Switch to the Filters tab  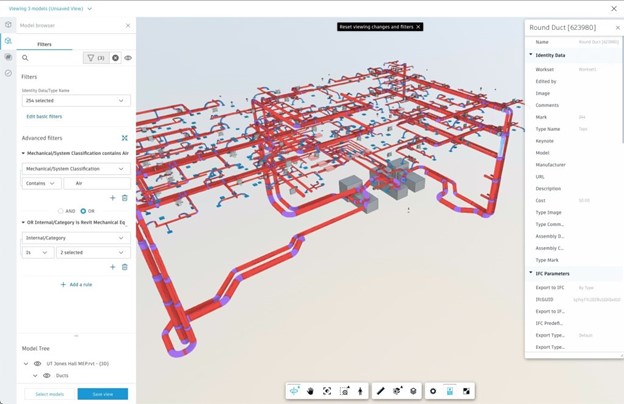coord(44,44)
